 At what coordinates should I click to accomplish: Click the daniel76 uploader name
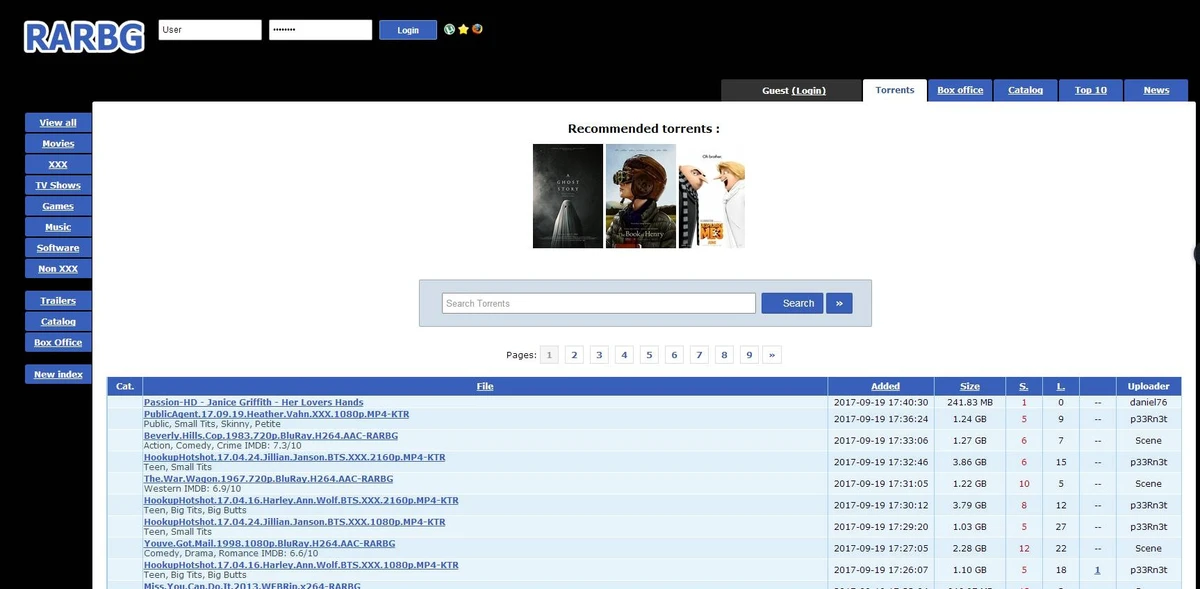coord(1148,402)
